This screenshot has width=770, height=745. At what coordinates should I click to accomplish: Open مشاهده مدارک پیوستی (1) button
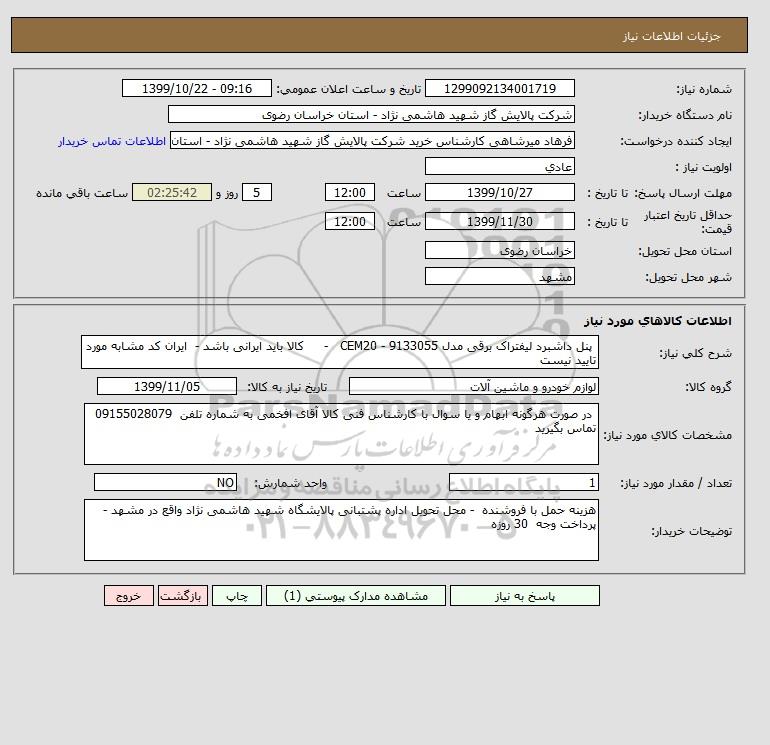pyautogui.click(x=356, y=596)
